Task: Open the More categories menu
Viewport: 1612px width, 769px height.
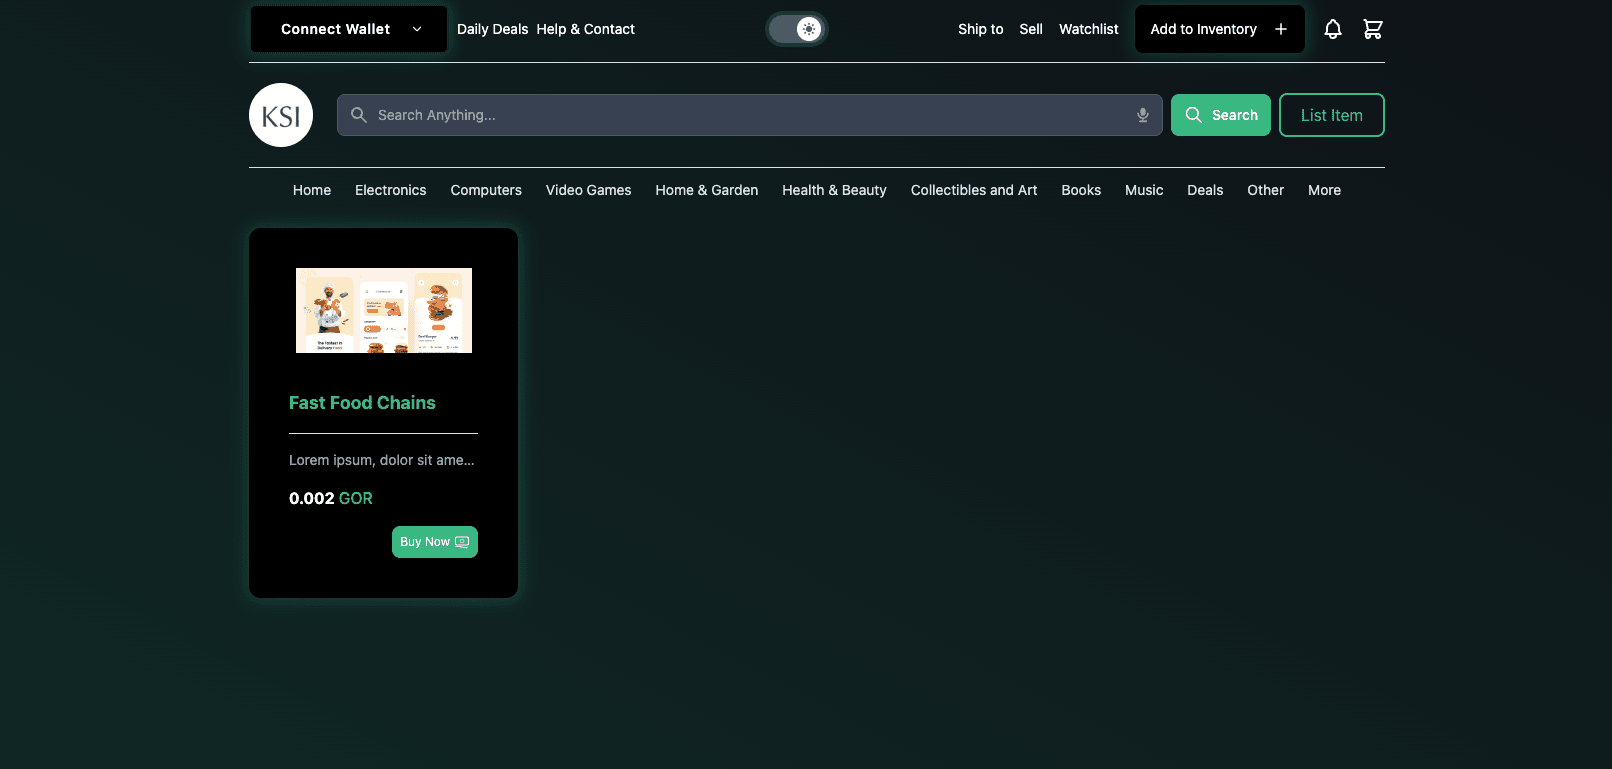Action: [1324, 190]
